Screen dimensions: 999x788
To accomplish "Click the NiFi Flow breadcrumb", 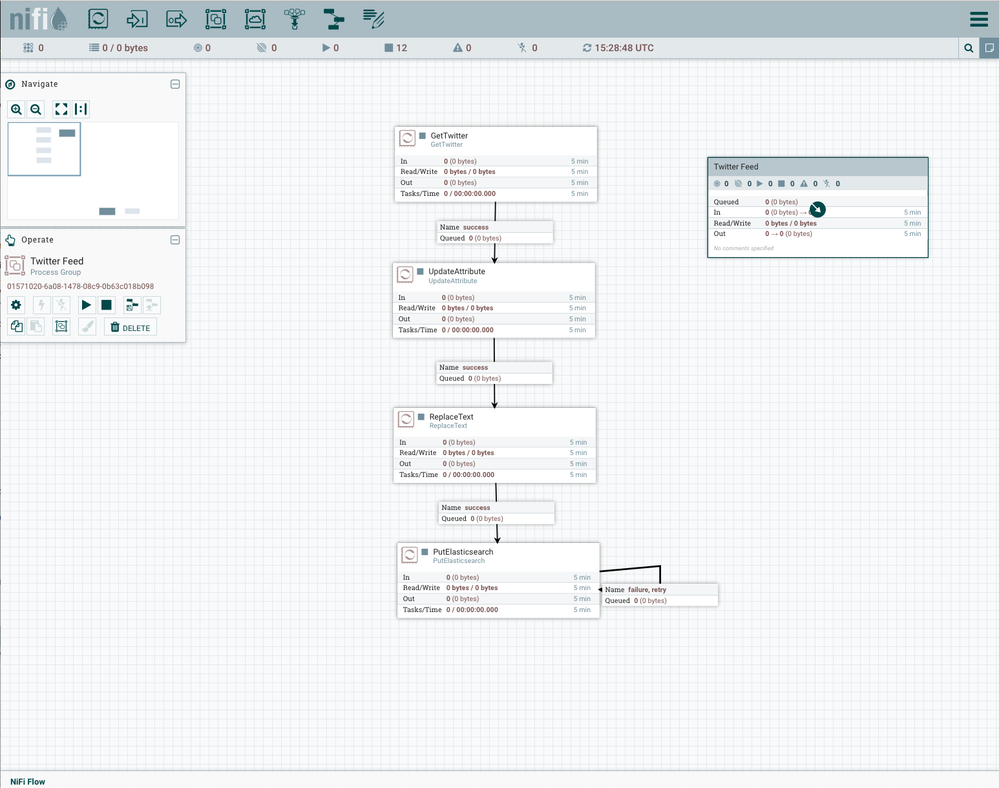I will tap(27, 781).
